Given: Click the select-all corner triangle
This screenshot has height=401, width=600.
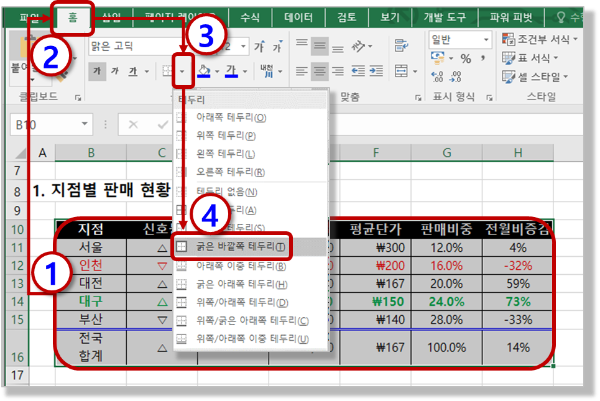Looking at the screenshot, I should pyautogui.click(x=20, y=153).
